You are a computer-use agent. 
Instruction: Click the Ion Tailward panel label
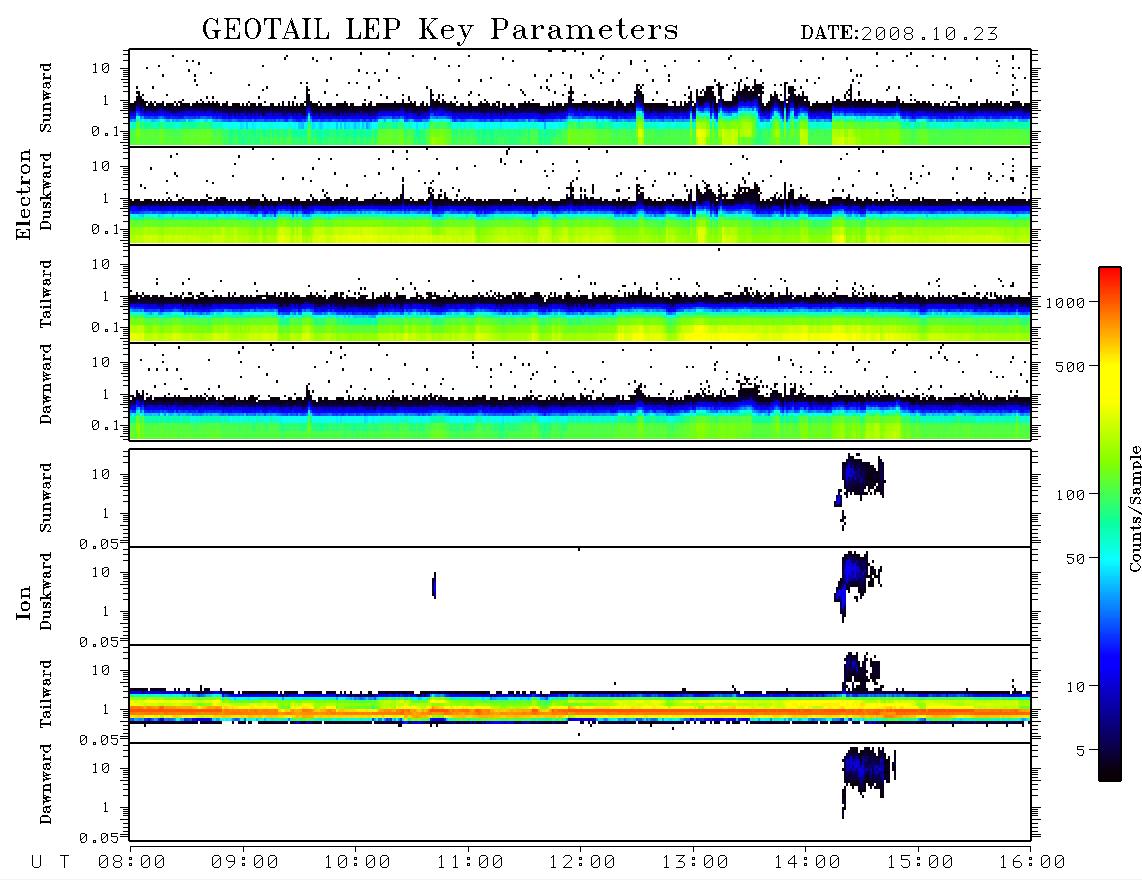click(x=46, y=694)
